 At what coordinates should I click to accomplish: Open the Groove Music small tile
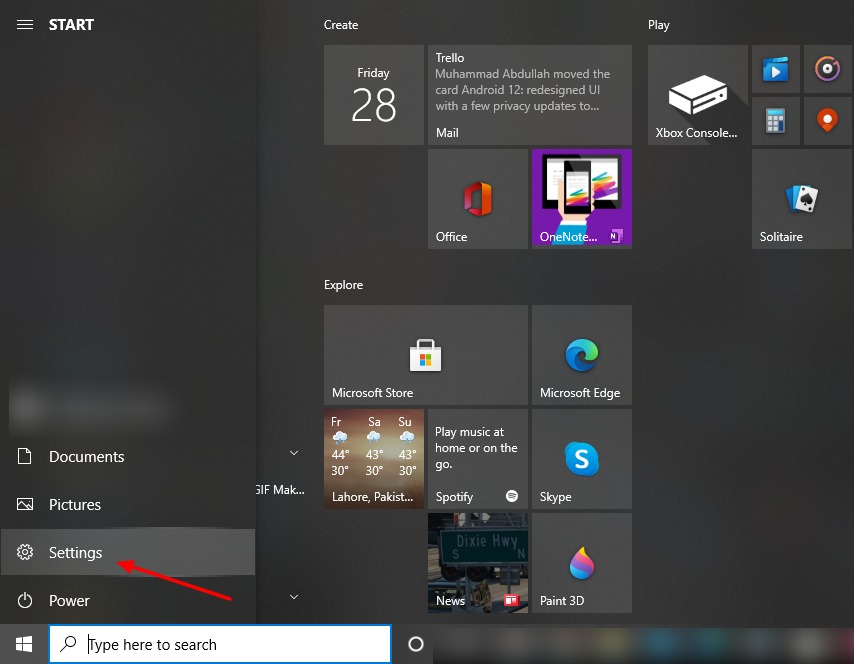[827, 69]
